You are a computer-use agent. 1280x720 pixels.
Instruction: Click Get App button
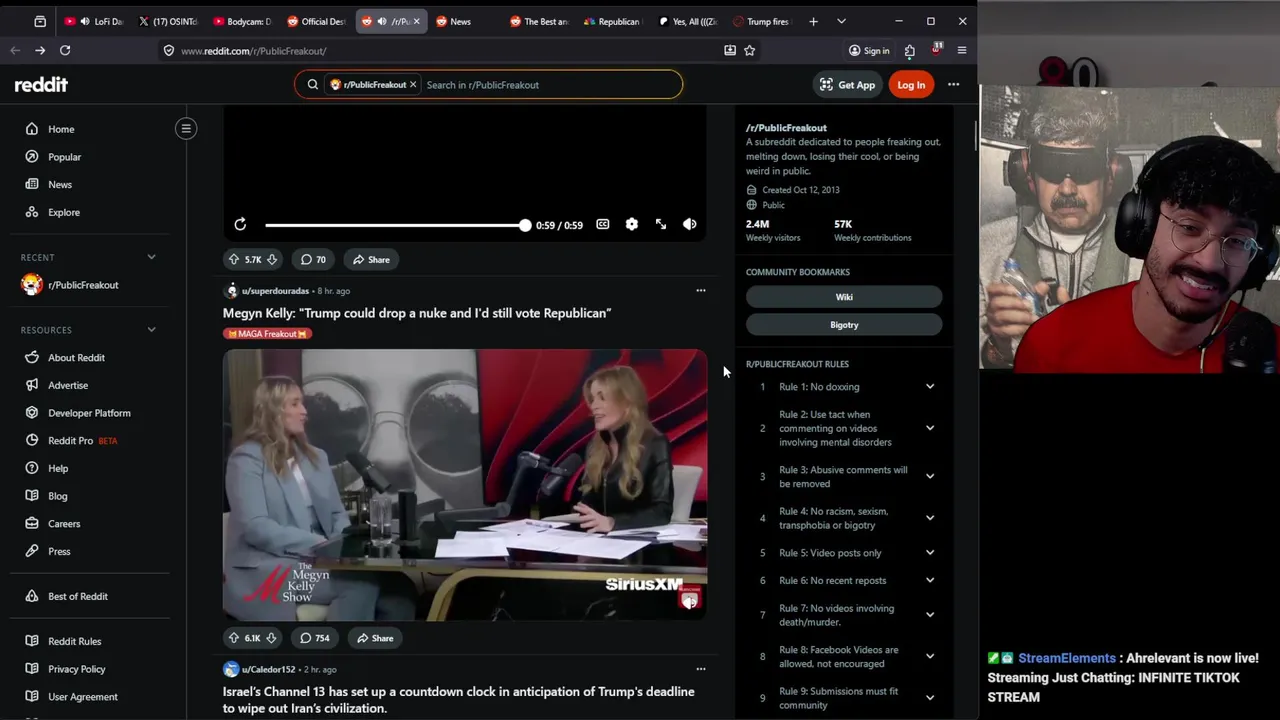click(x=847, y=85)
